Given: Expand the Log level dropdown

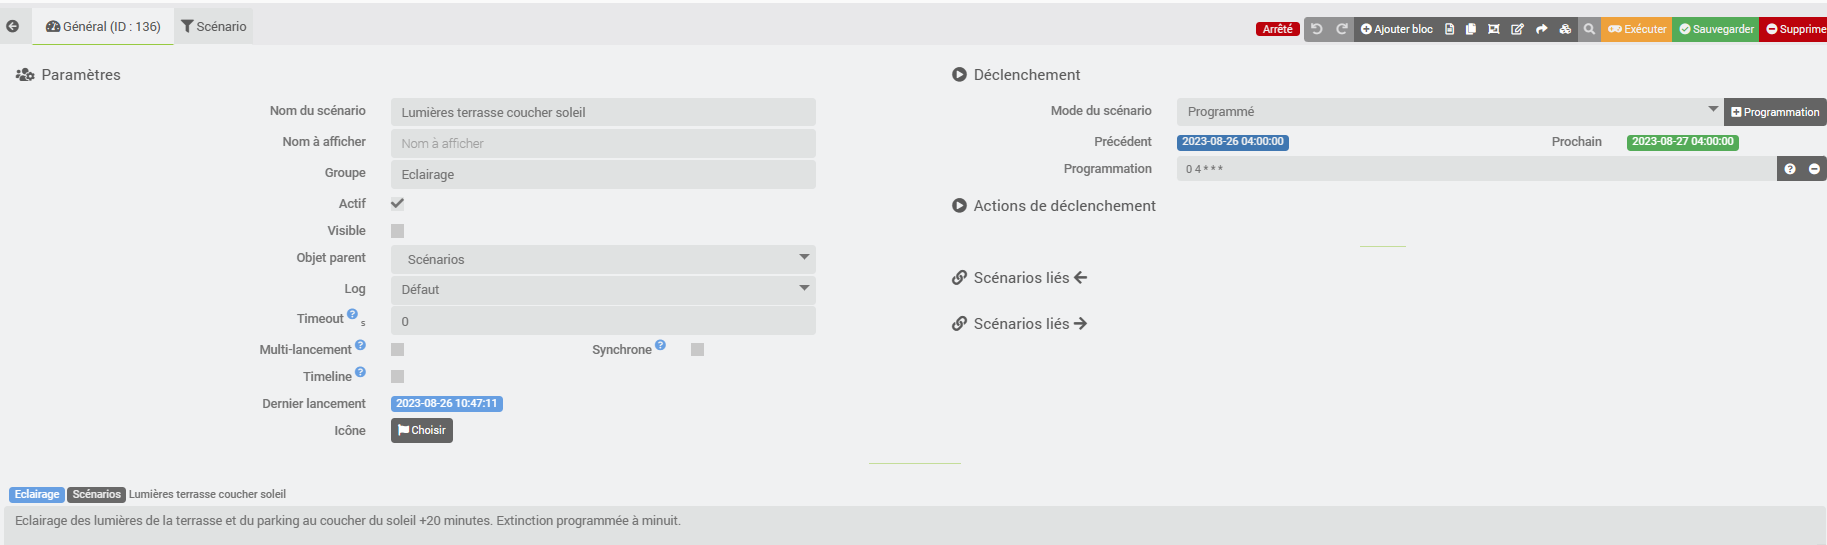Looking at the screenshot, I should coord(603,290).
